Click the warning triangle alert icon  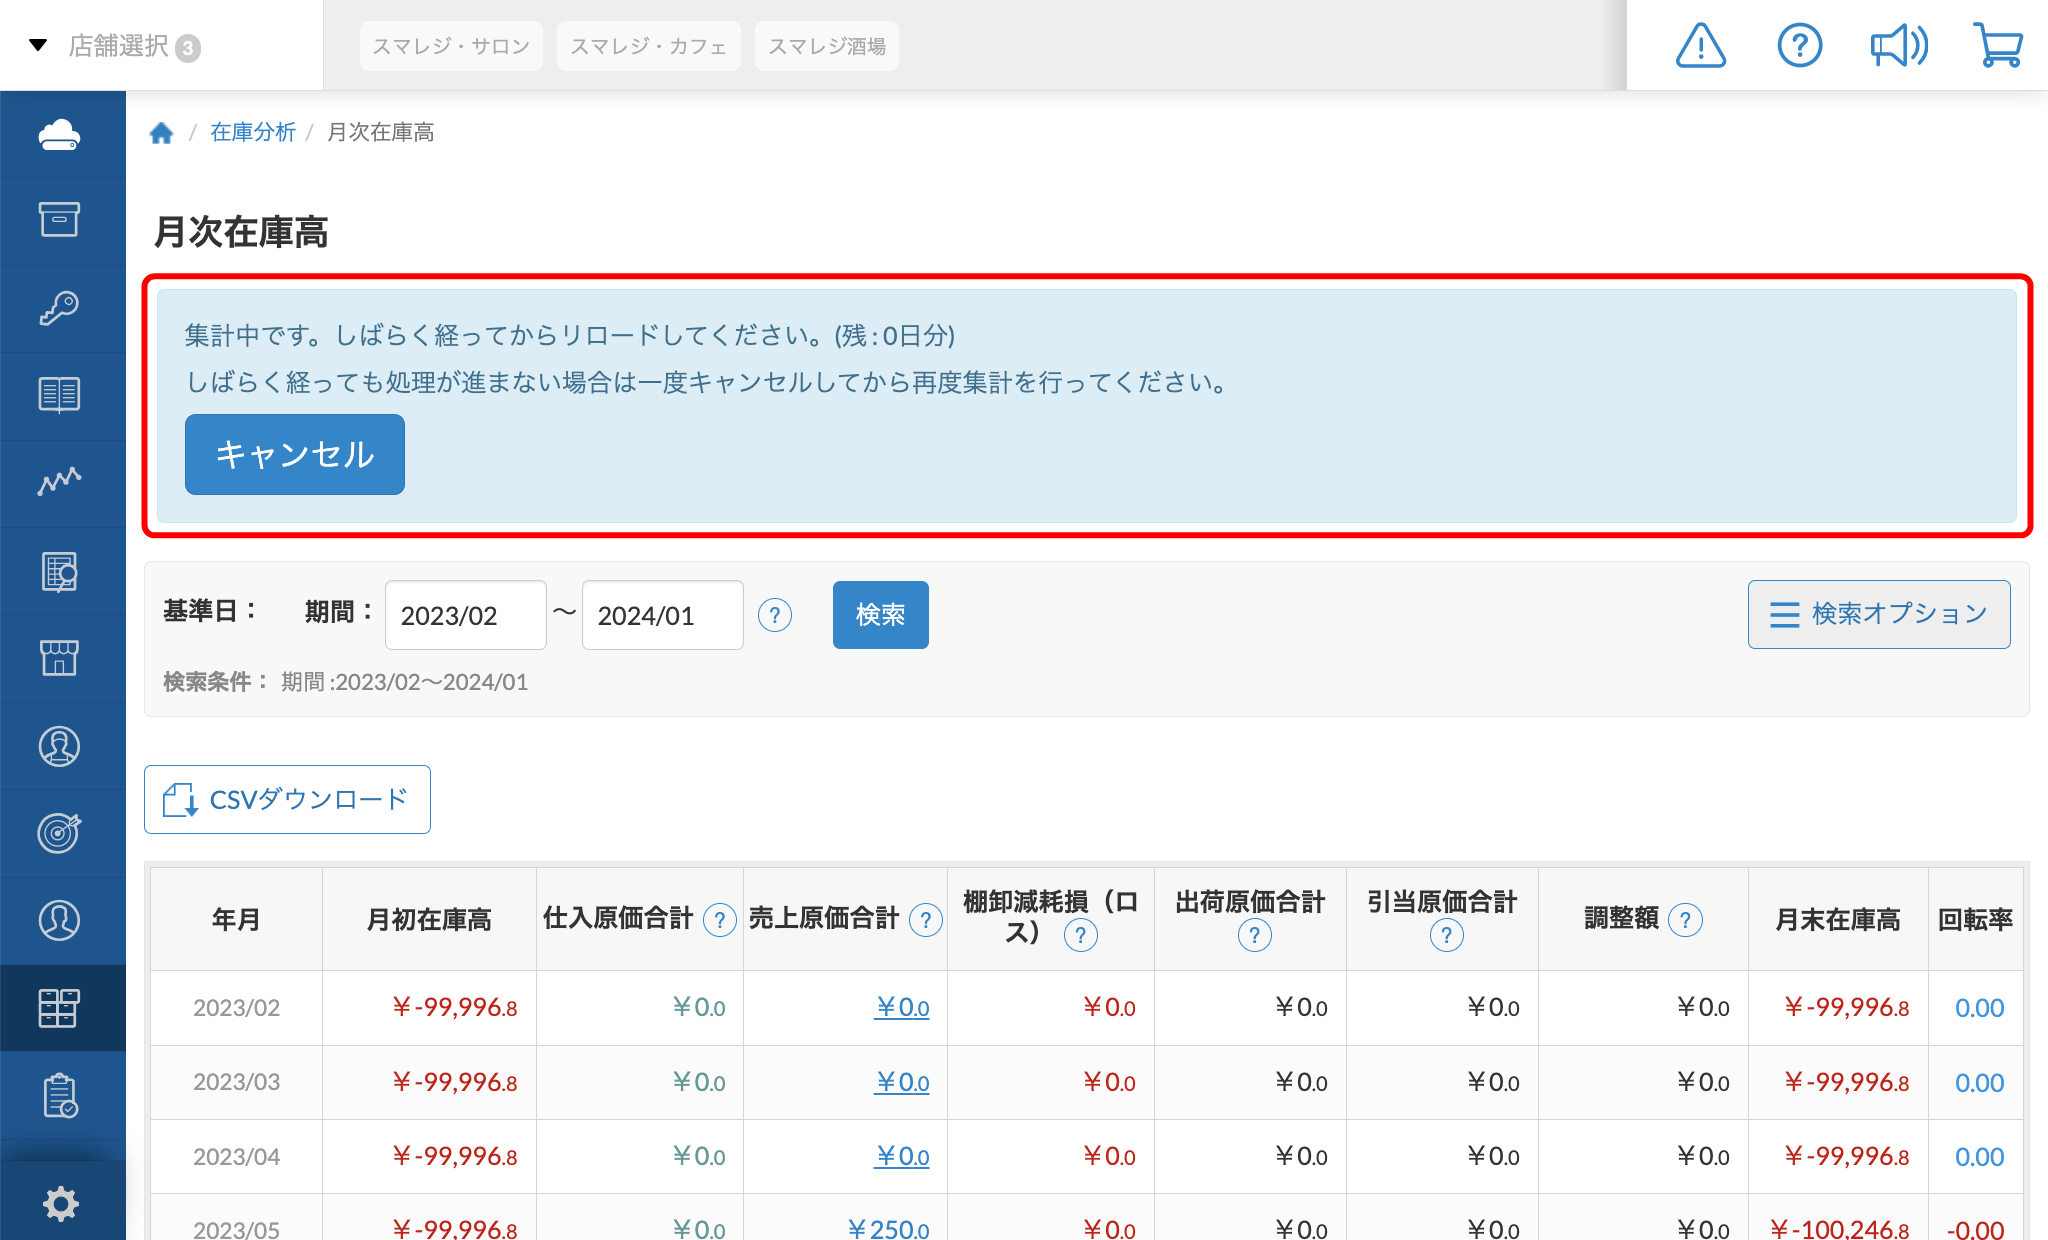point(1700,46)
